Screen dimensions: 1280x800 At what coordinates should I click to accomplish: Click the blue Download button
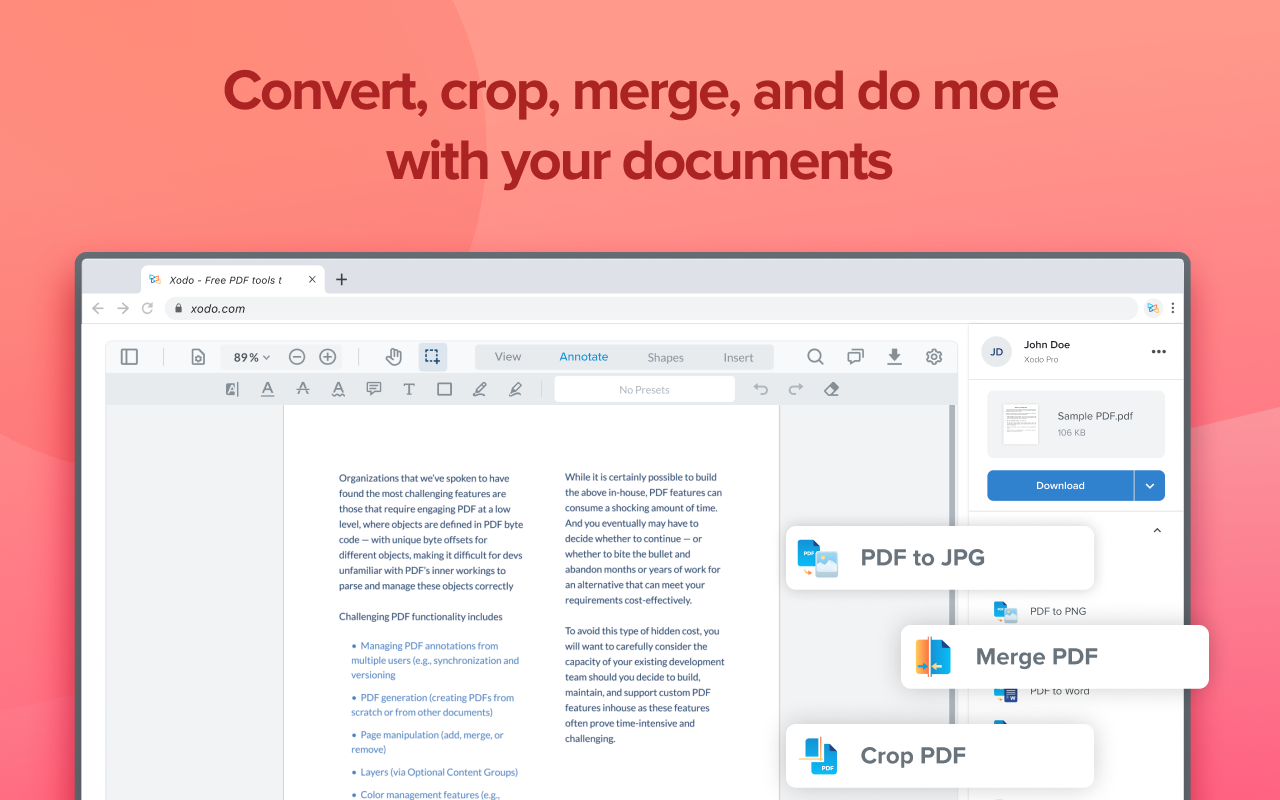click(x=1060, y=485)
